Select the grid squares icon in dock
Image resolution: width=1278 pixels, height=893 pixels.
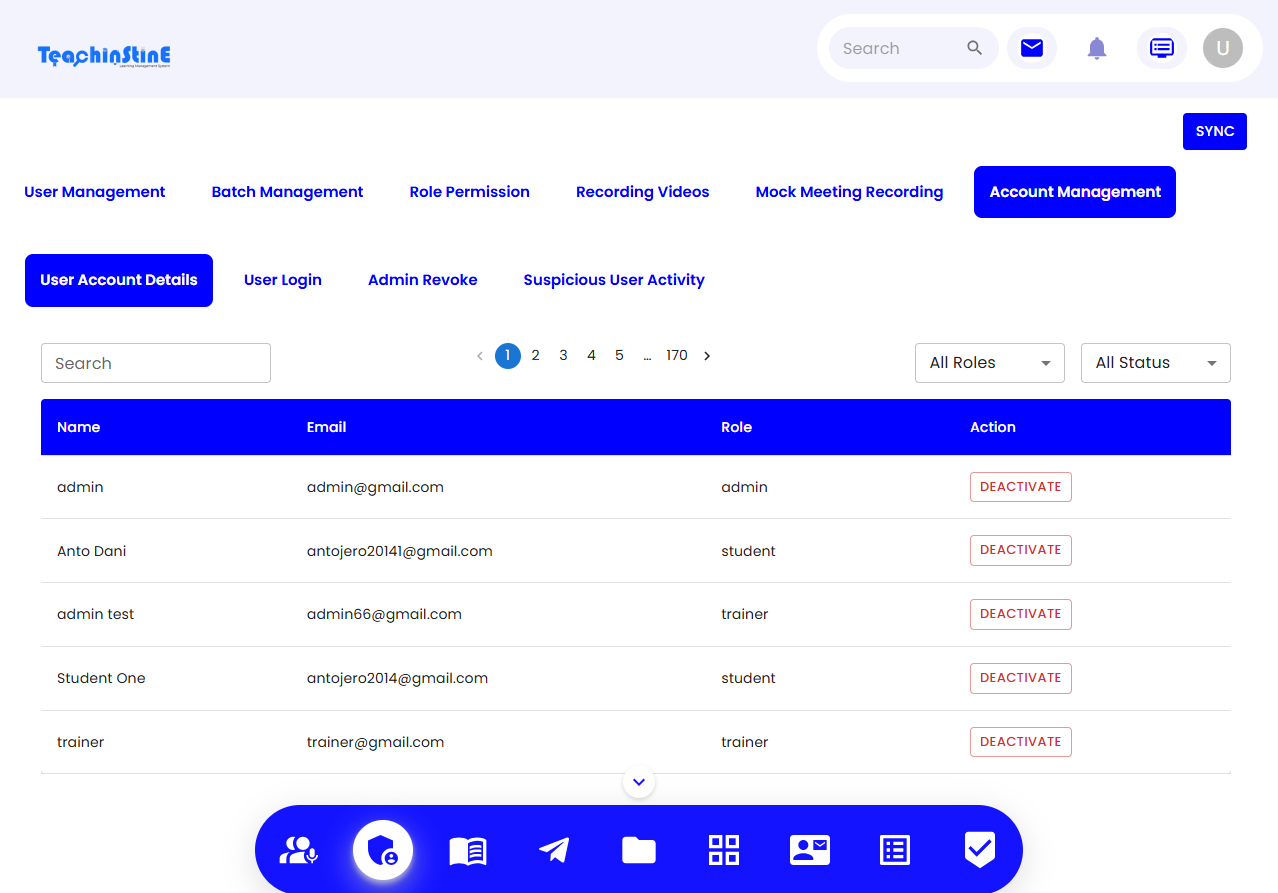pyautogui.click(x=723, y=851)
